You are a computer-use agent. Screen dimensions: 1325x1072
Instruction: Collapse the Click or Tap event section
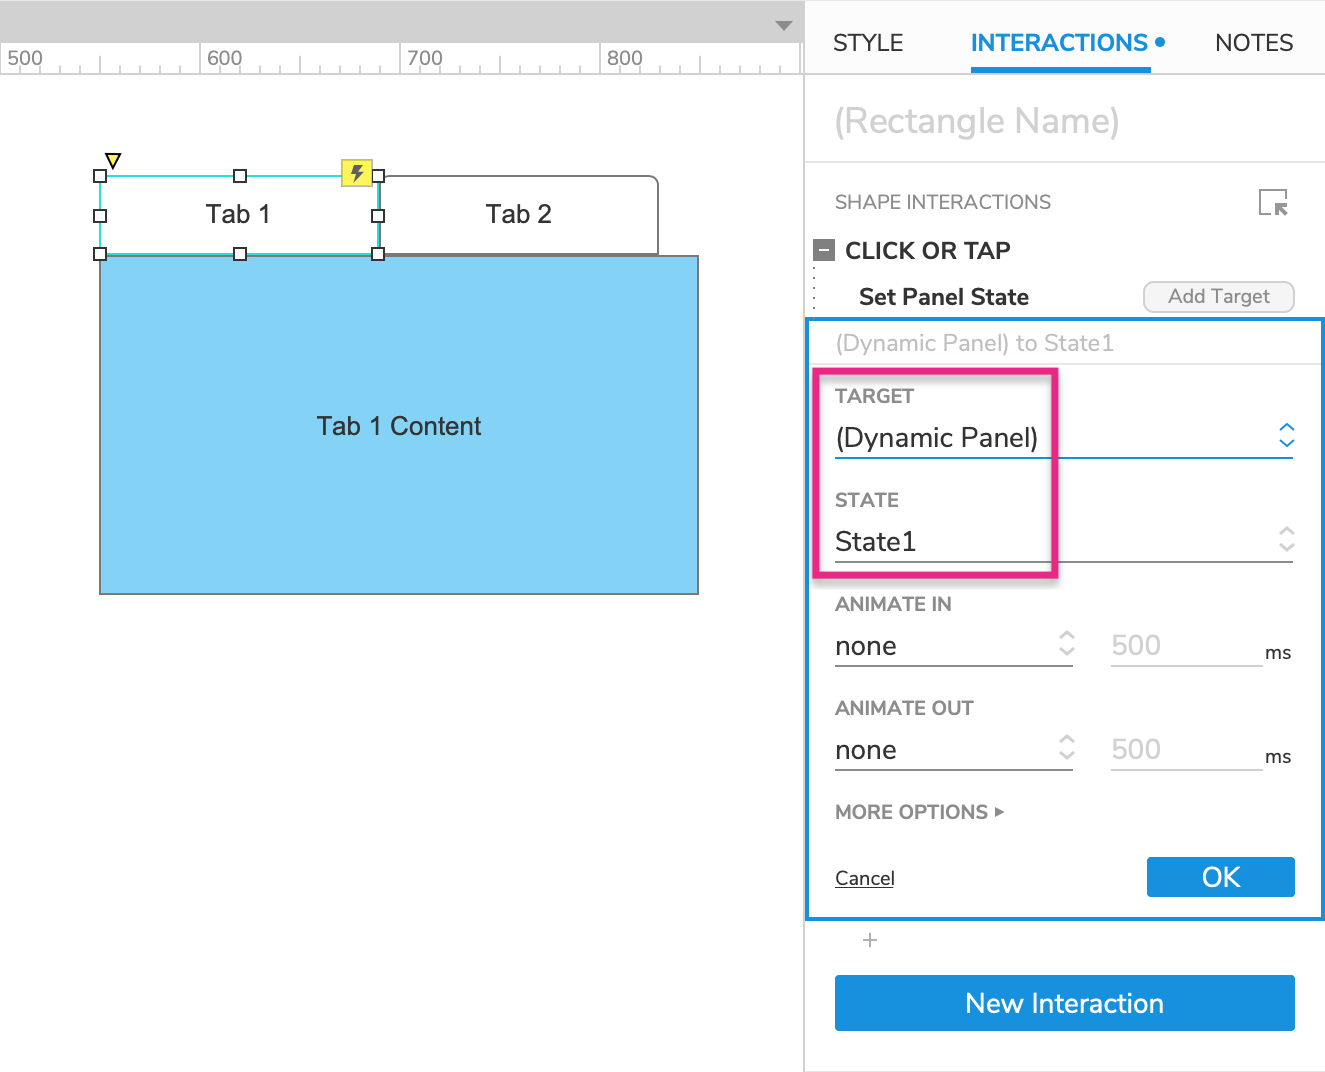tap(824, 250)
